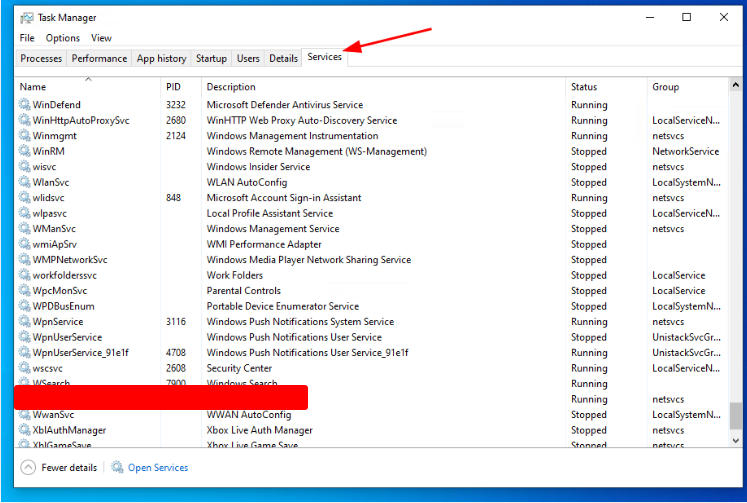Click the vertical scrollbar thumb
Screen dimensions: 747x503
point(736,415)
